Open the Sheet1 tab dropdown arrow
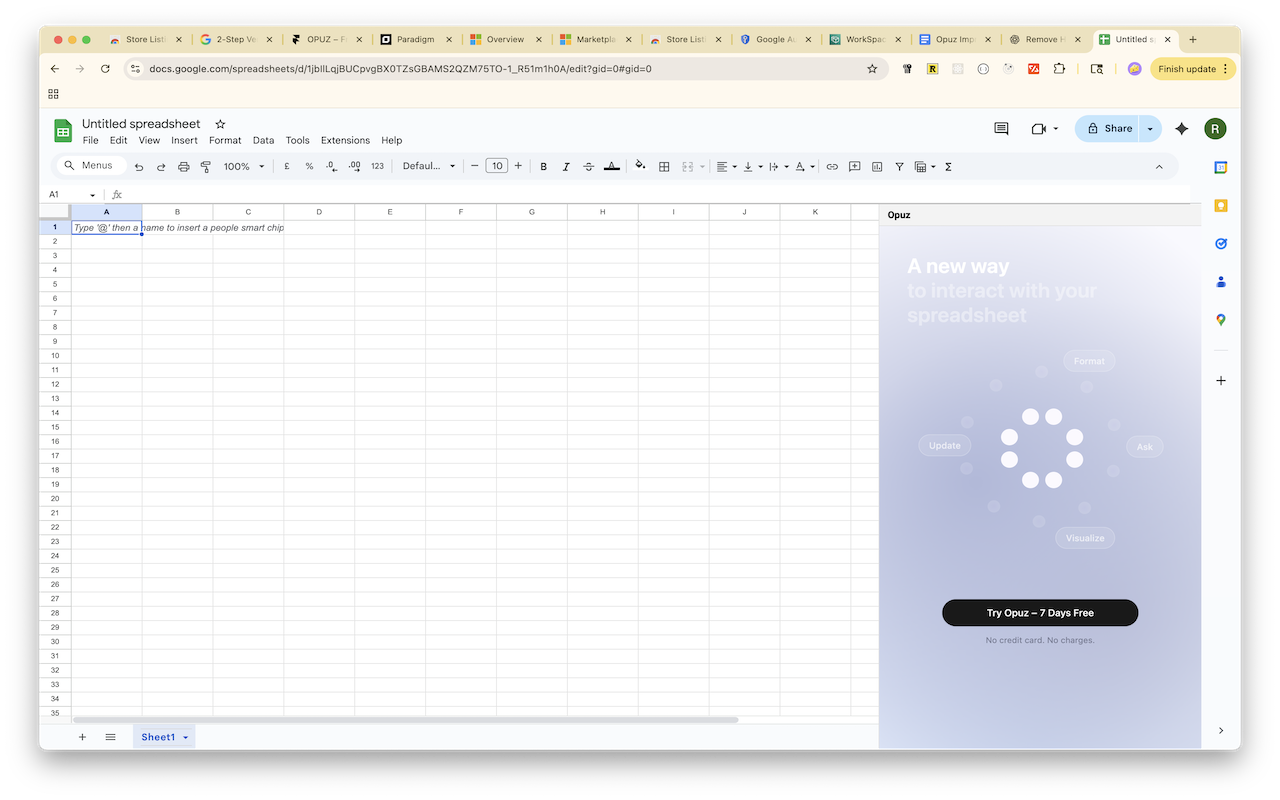The image size is (1280, 800). click(x=186, y=737)
